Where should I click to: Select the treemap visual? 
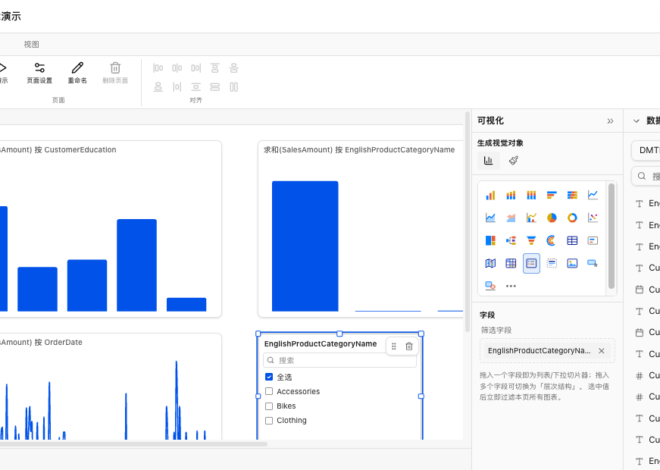coord(490,241)
